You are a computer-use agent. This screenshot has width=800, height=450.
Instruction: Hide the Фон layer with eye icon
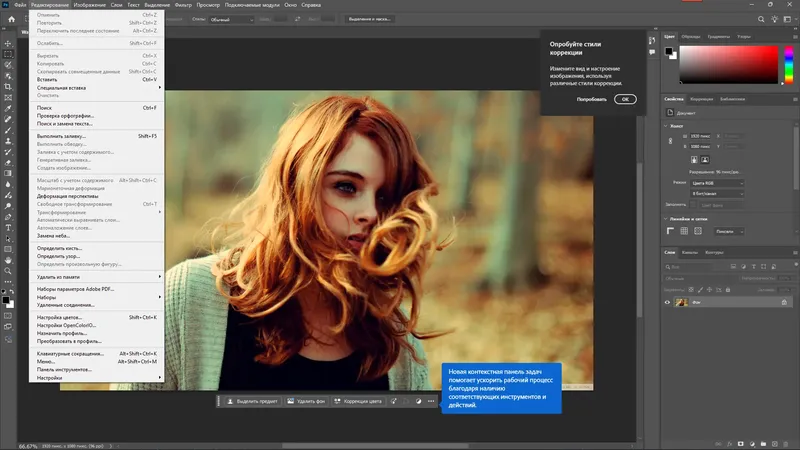[668, 302]
